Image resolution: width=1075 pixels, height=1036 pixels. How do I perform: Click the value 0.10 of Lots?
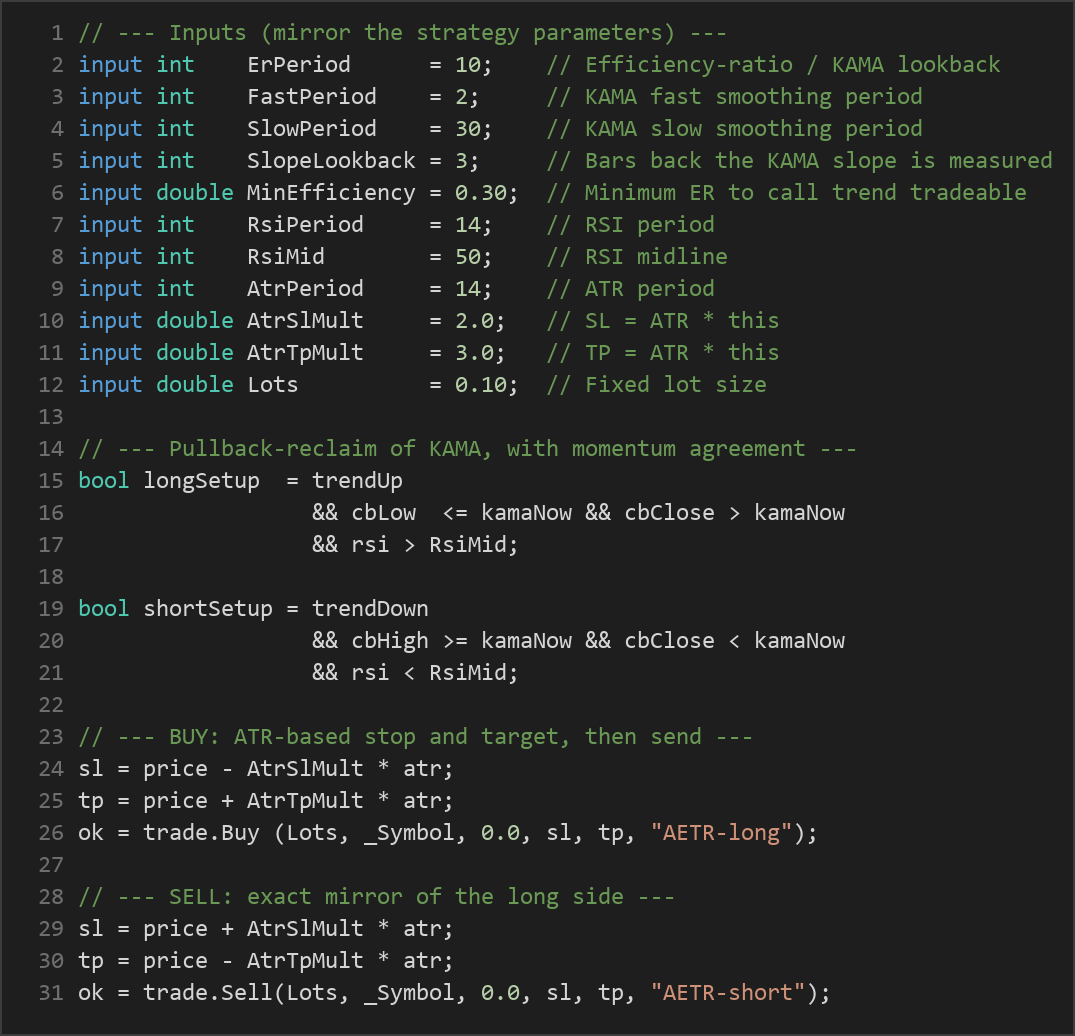pos(480,385)
